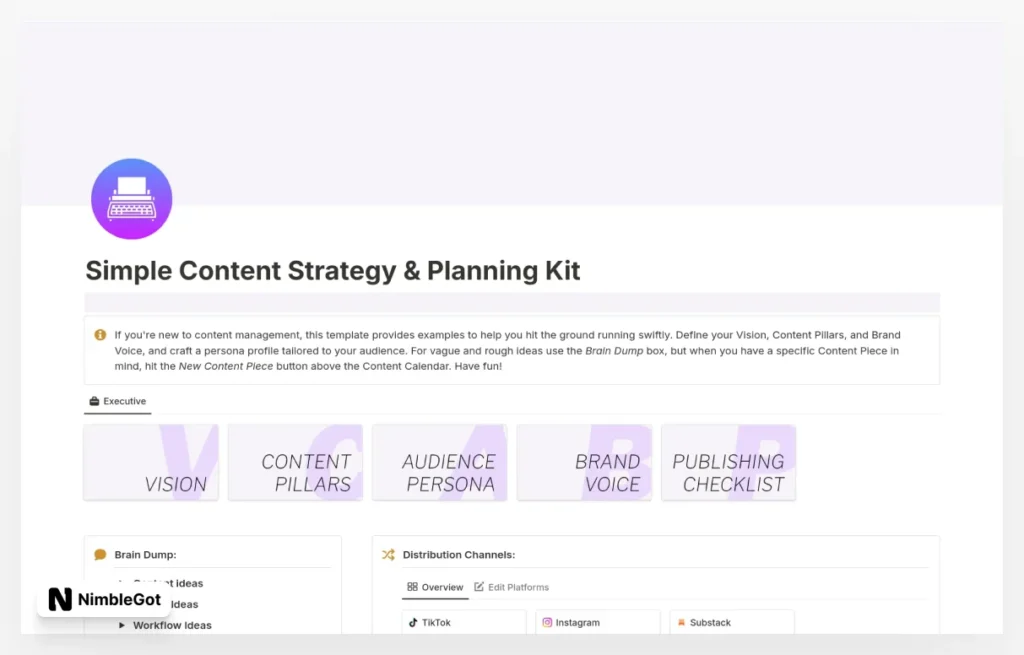This screenshot has height=655, width=1024.
Task: Switch to the Executive tab
Action: 117,401
